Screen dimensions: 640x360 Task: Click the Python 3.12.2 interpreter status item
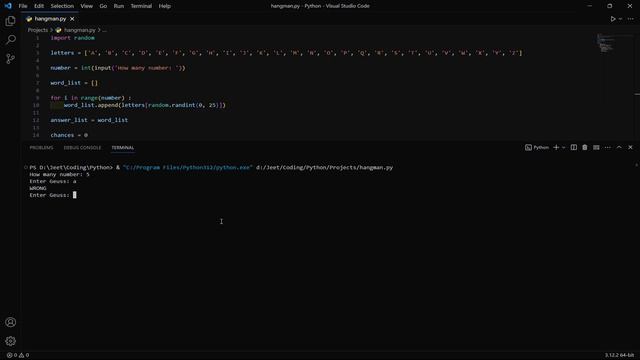tap(619, 355)
